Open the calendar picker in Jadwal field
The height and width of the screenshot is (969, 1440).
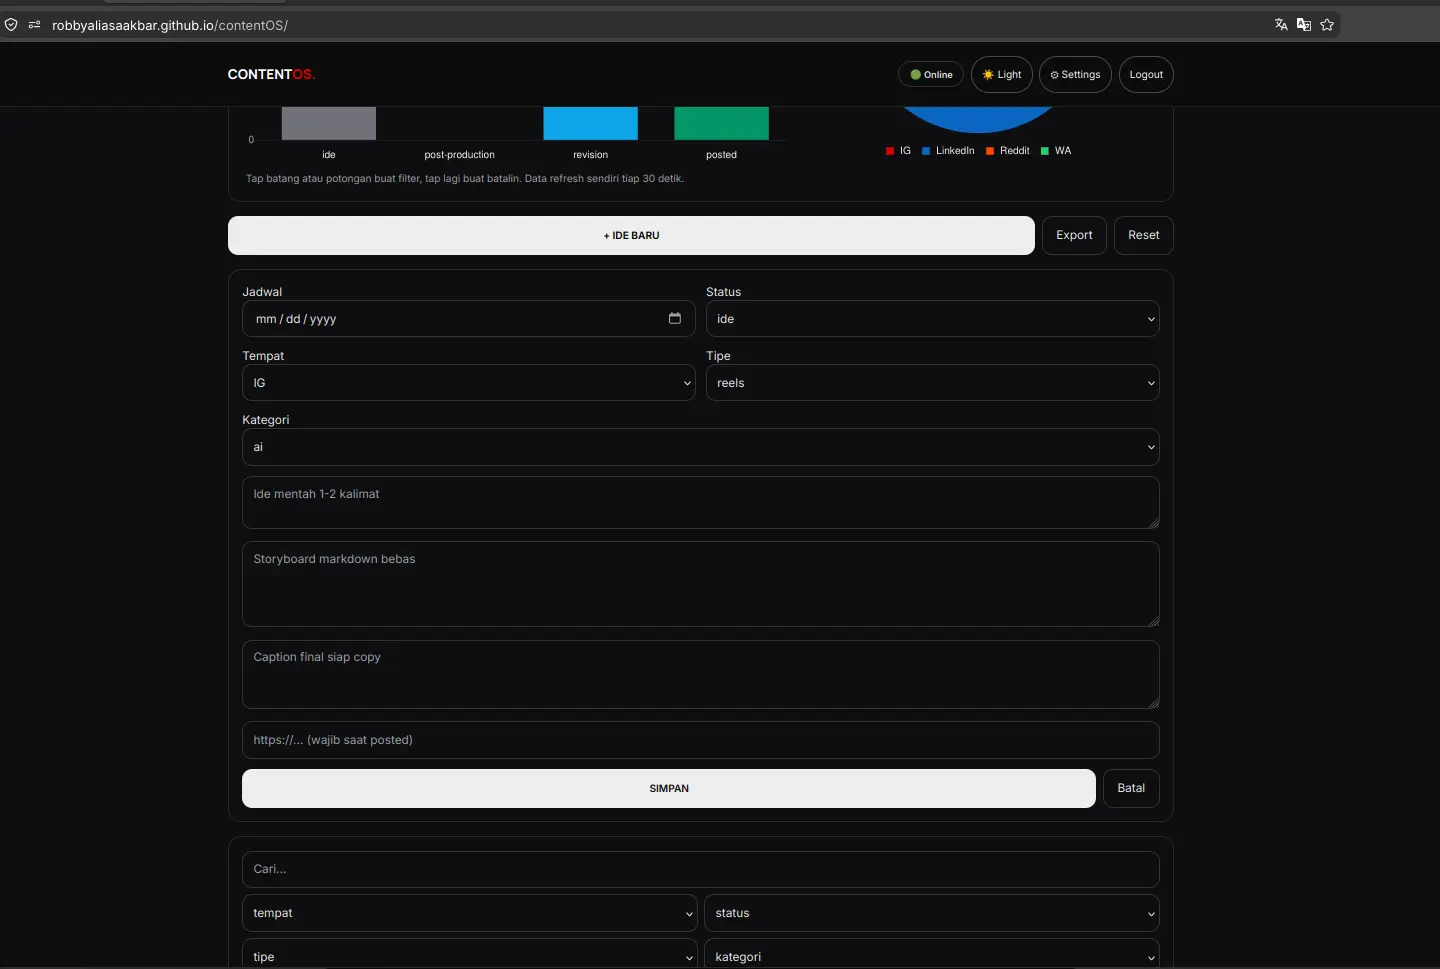point(675,318)
